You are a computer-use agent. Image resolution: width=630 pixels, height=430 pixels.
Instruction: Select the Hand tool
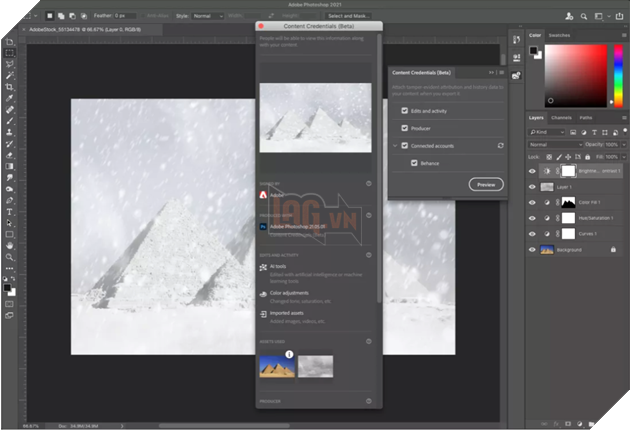click(10, 246)
